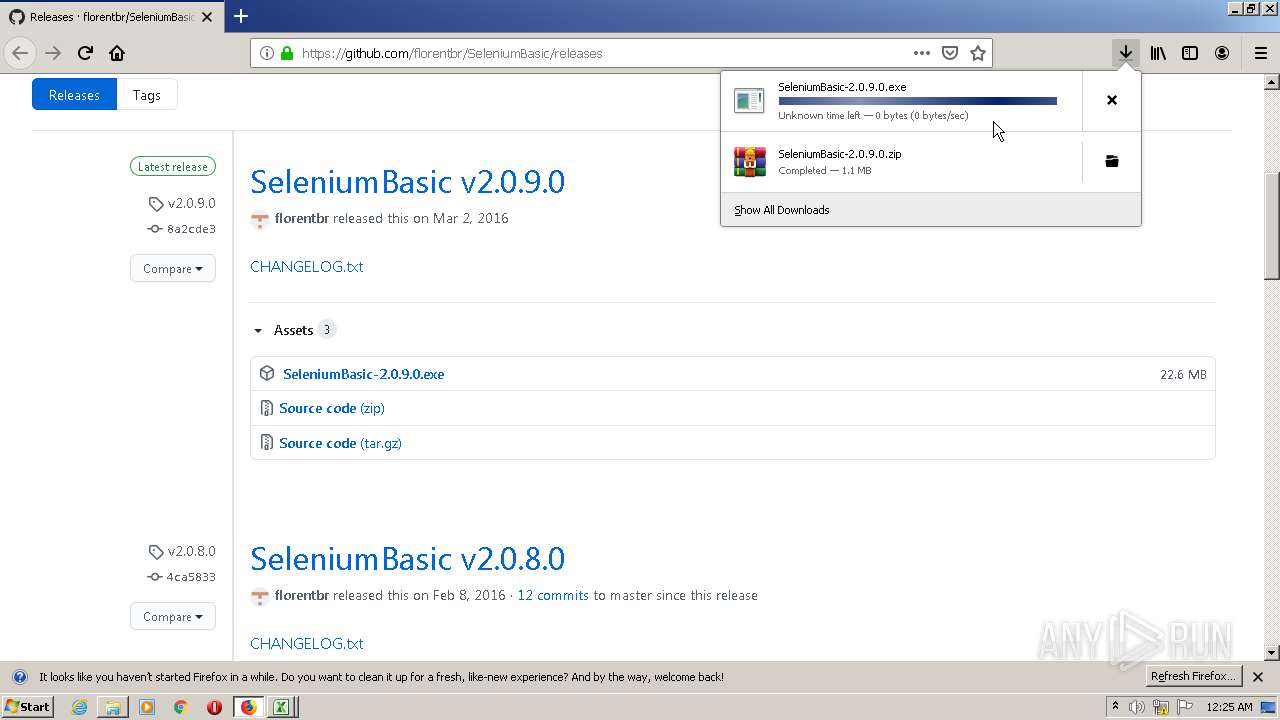
Task: Save this page to Pocket
Action: coord(950,53)
